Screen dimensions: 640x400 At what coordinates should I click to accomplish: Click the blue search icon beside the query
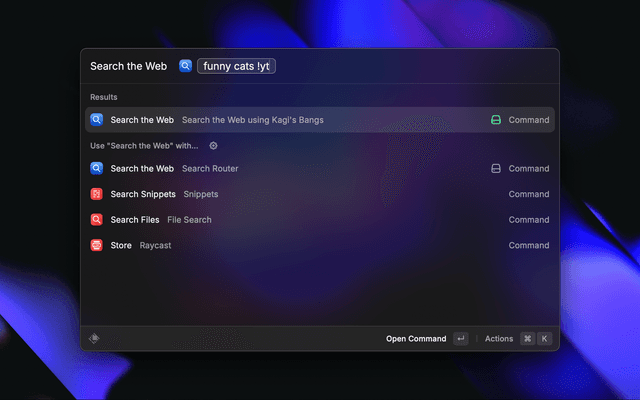tap(185, 66)
